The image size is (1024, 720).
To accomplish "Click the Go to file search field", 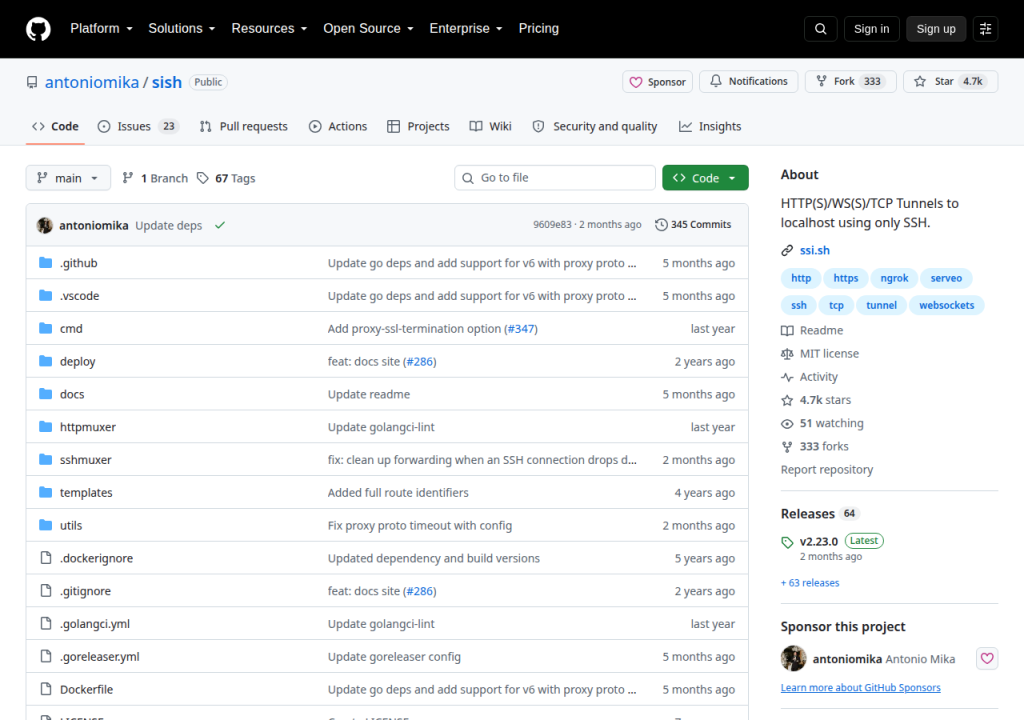I will [x=554, y=178].
